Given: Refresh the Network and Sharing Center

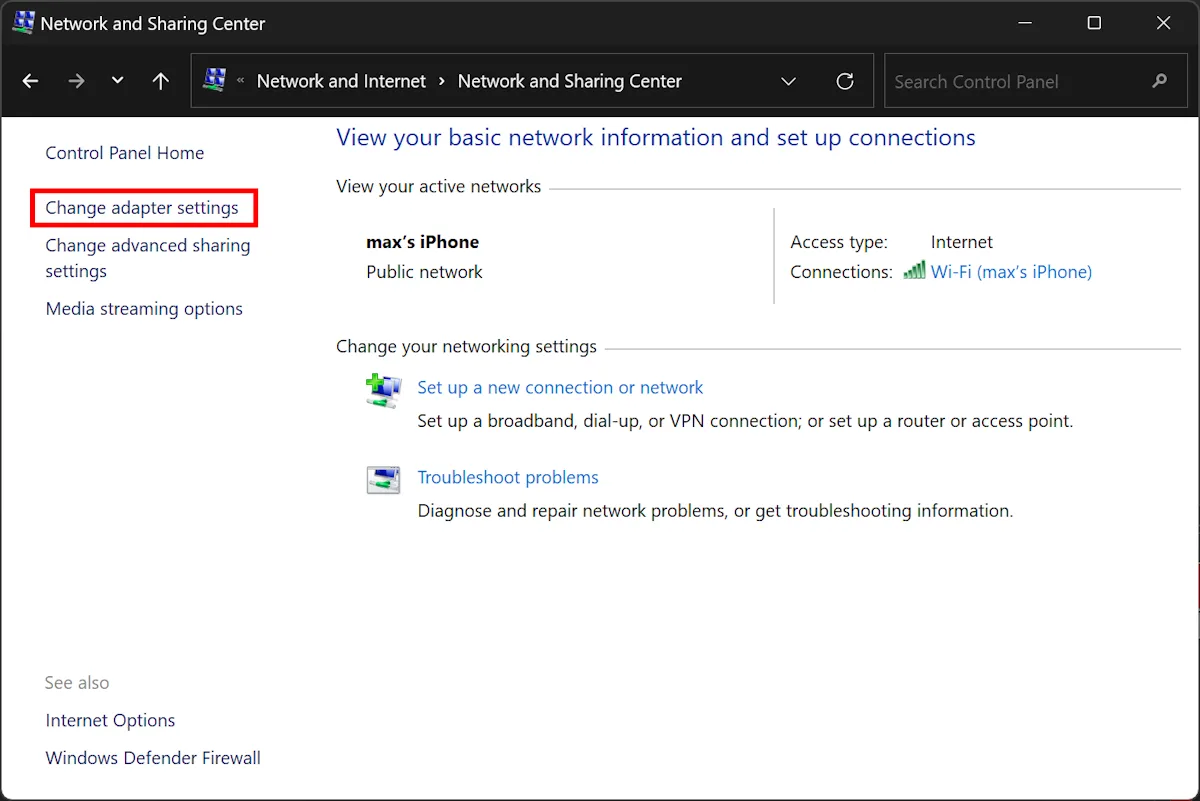Looking at the screenshot, I should (x=845, y=81).
